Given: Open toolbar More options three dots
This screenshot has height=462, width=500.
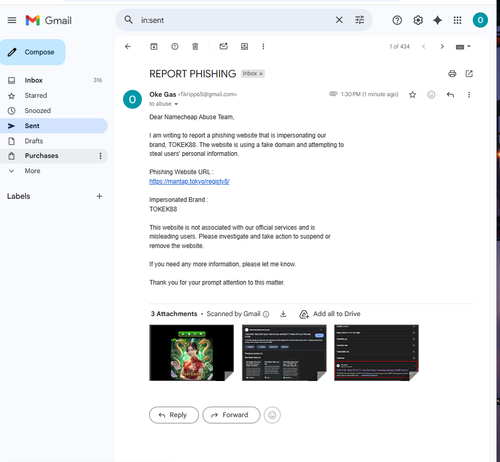Looking at the screenshot, I should point(263,46).
